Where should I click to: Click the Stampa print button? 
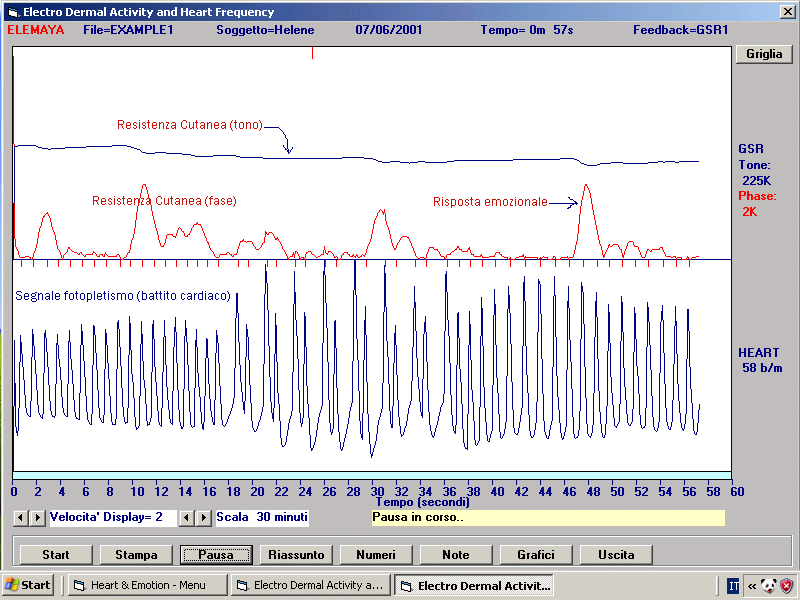[x=135, y=554]
